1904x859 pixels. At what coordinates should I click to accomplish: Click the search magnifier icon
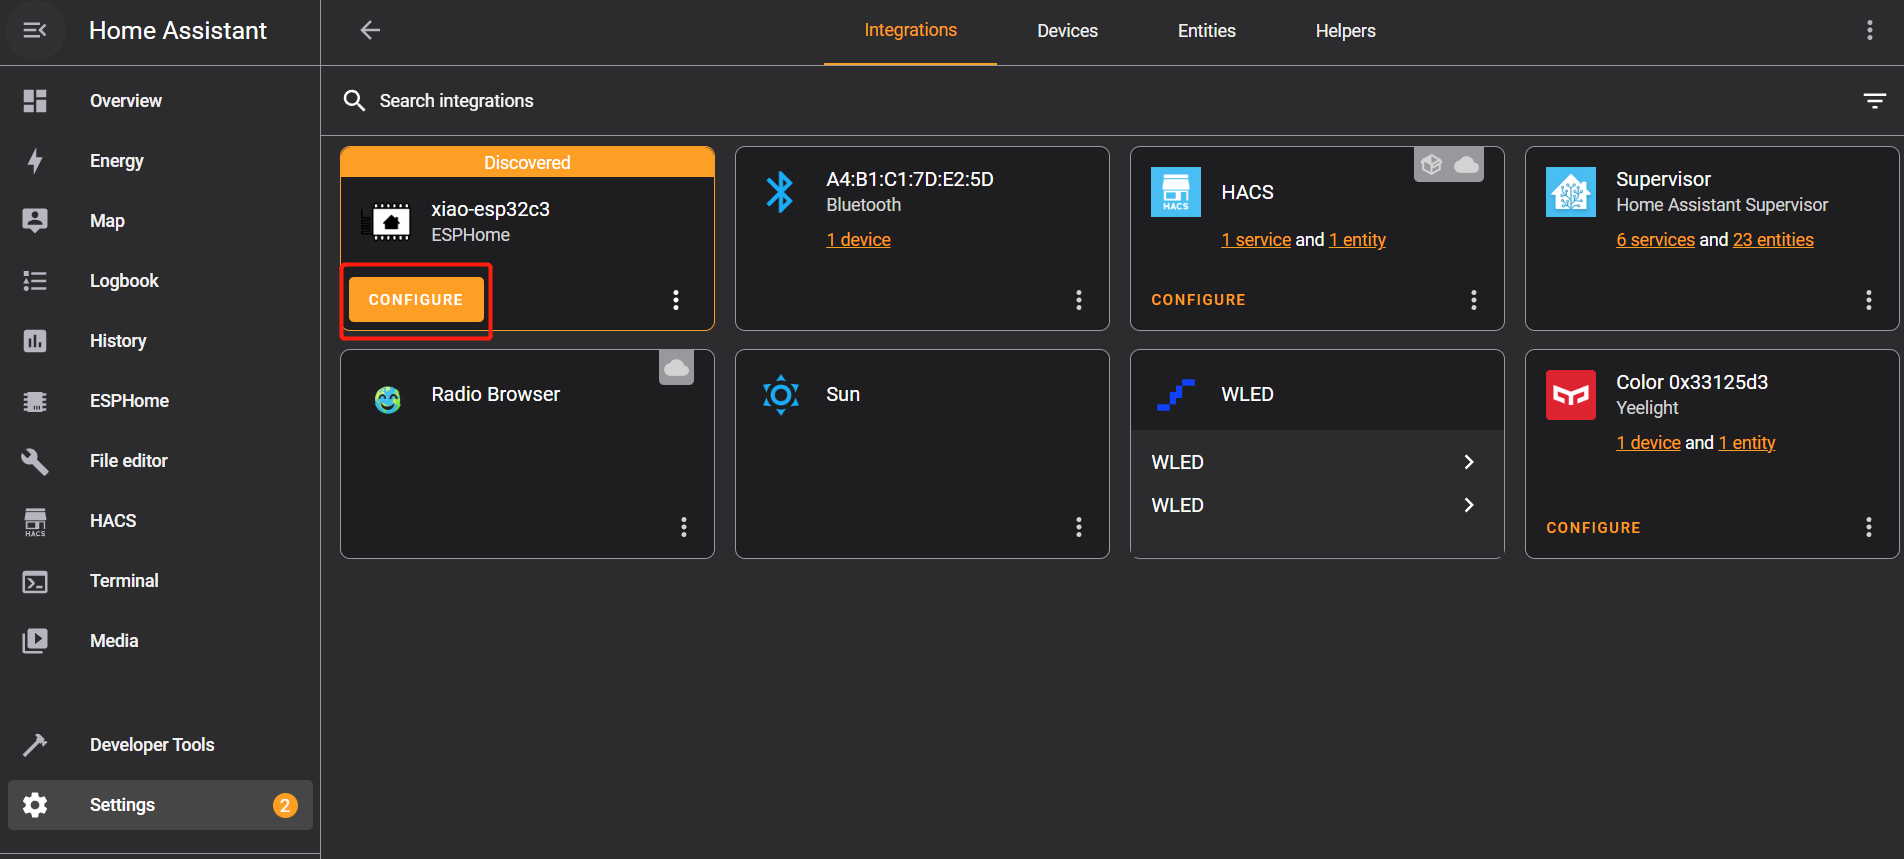(x=354, y=100)
